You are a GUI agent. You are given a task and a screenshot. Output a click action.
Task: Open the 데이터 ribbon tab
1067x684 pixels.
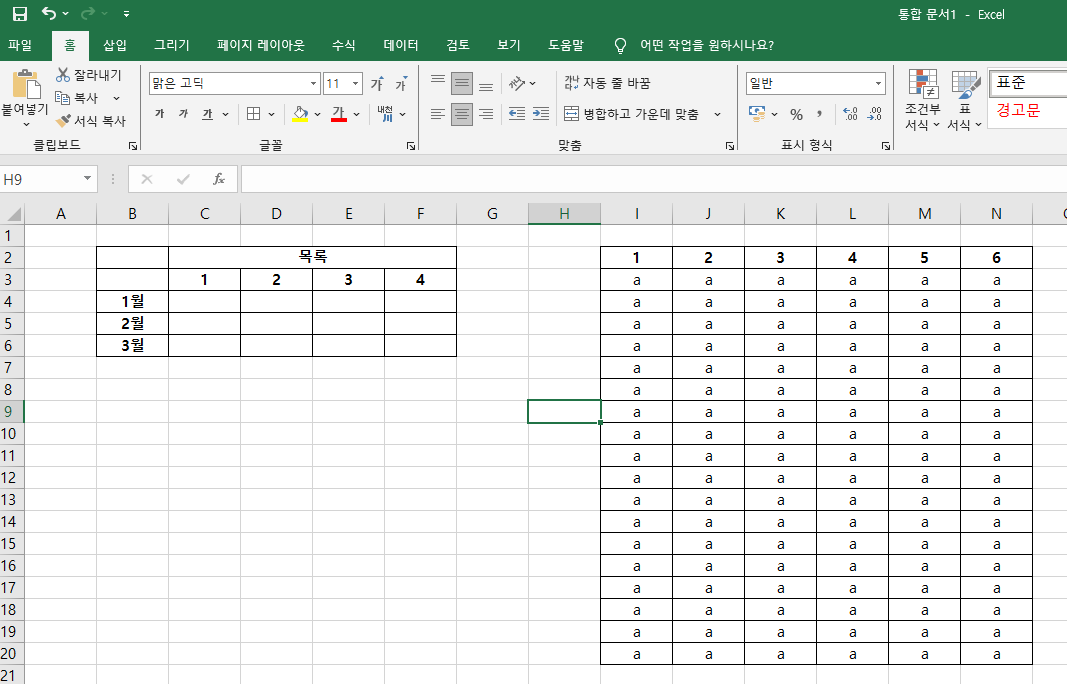[x=400, y=45]
